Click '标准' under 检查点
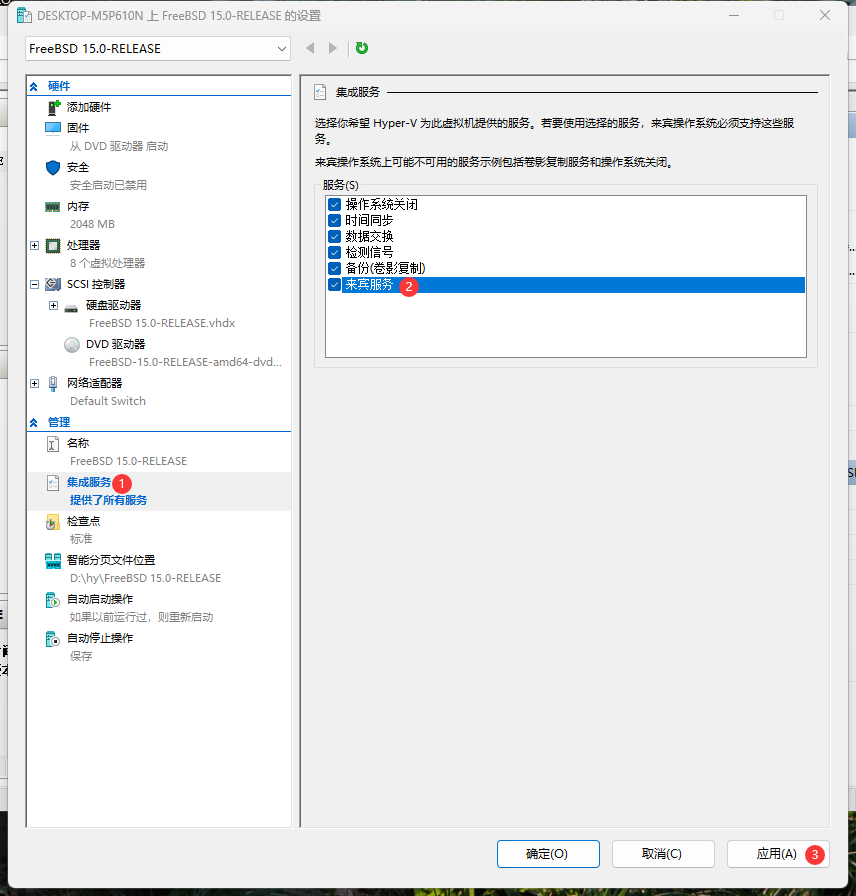 tap(81, 539)
